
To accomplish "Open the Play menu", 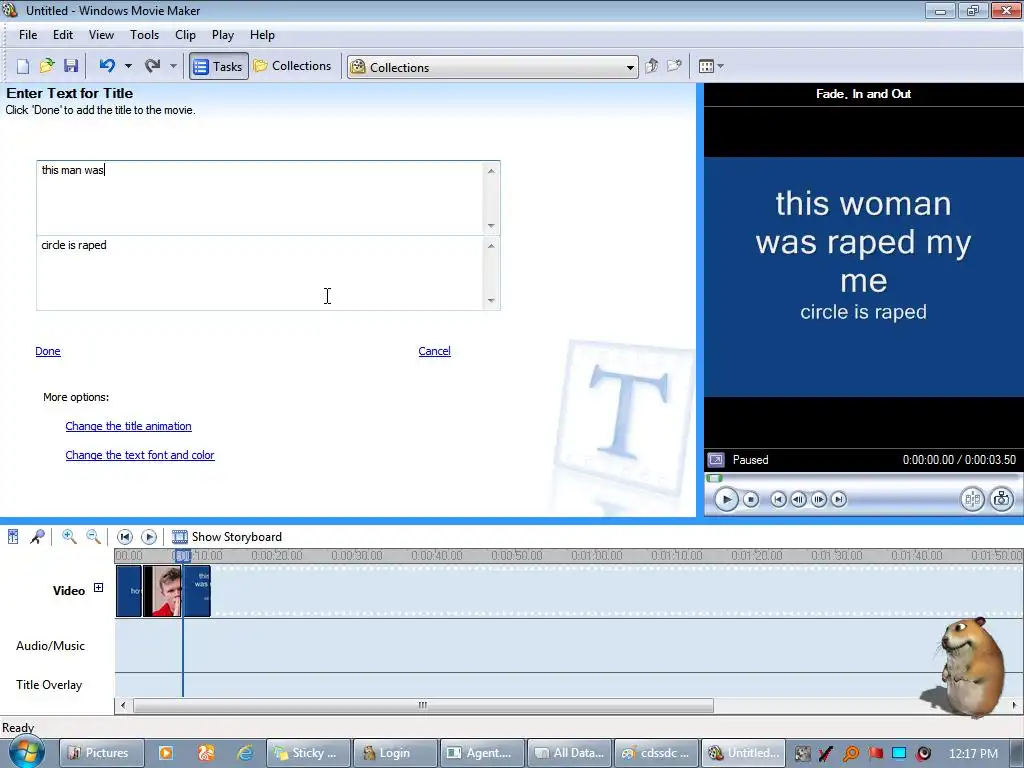I will coord(223,35).
